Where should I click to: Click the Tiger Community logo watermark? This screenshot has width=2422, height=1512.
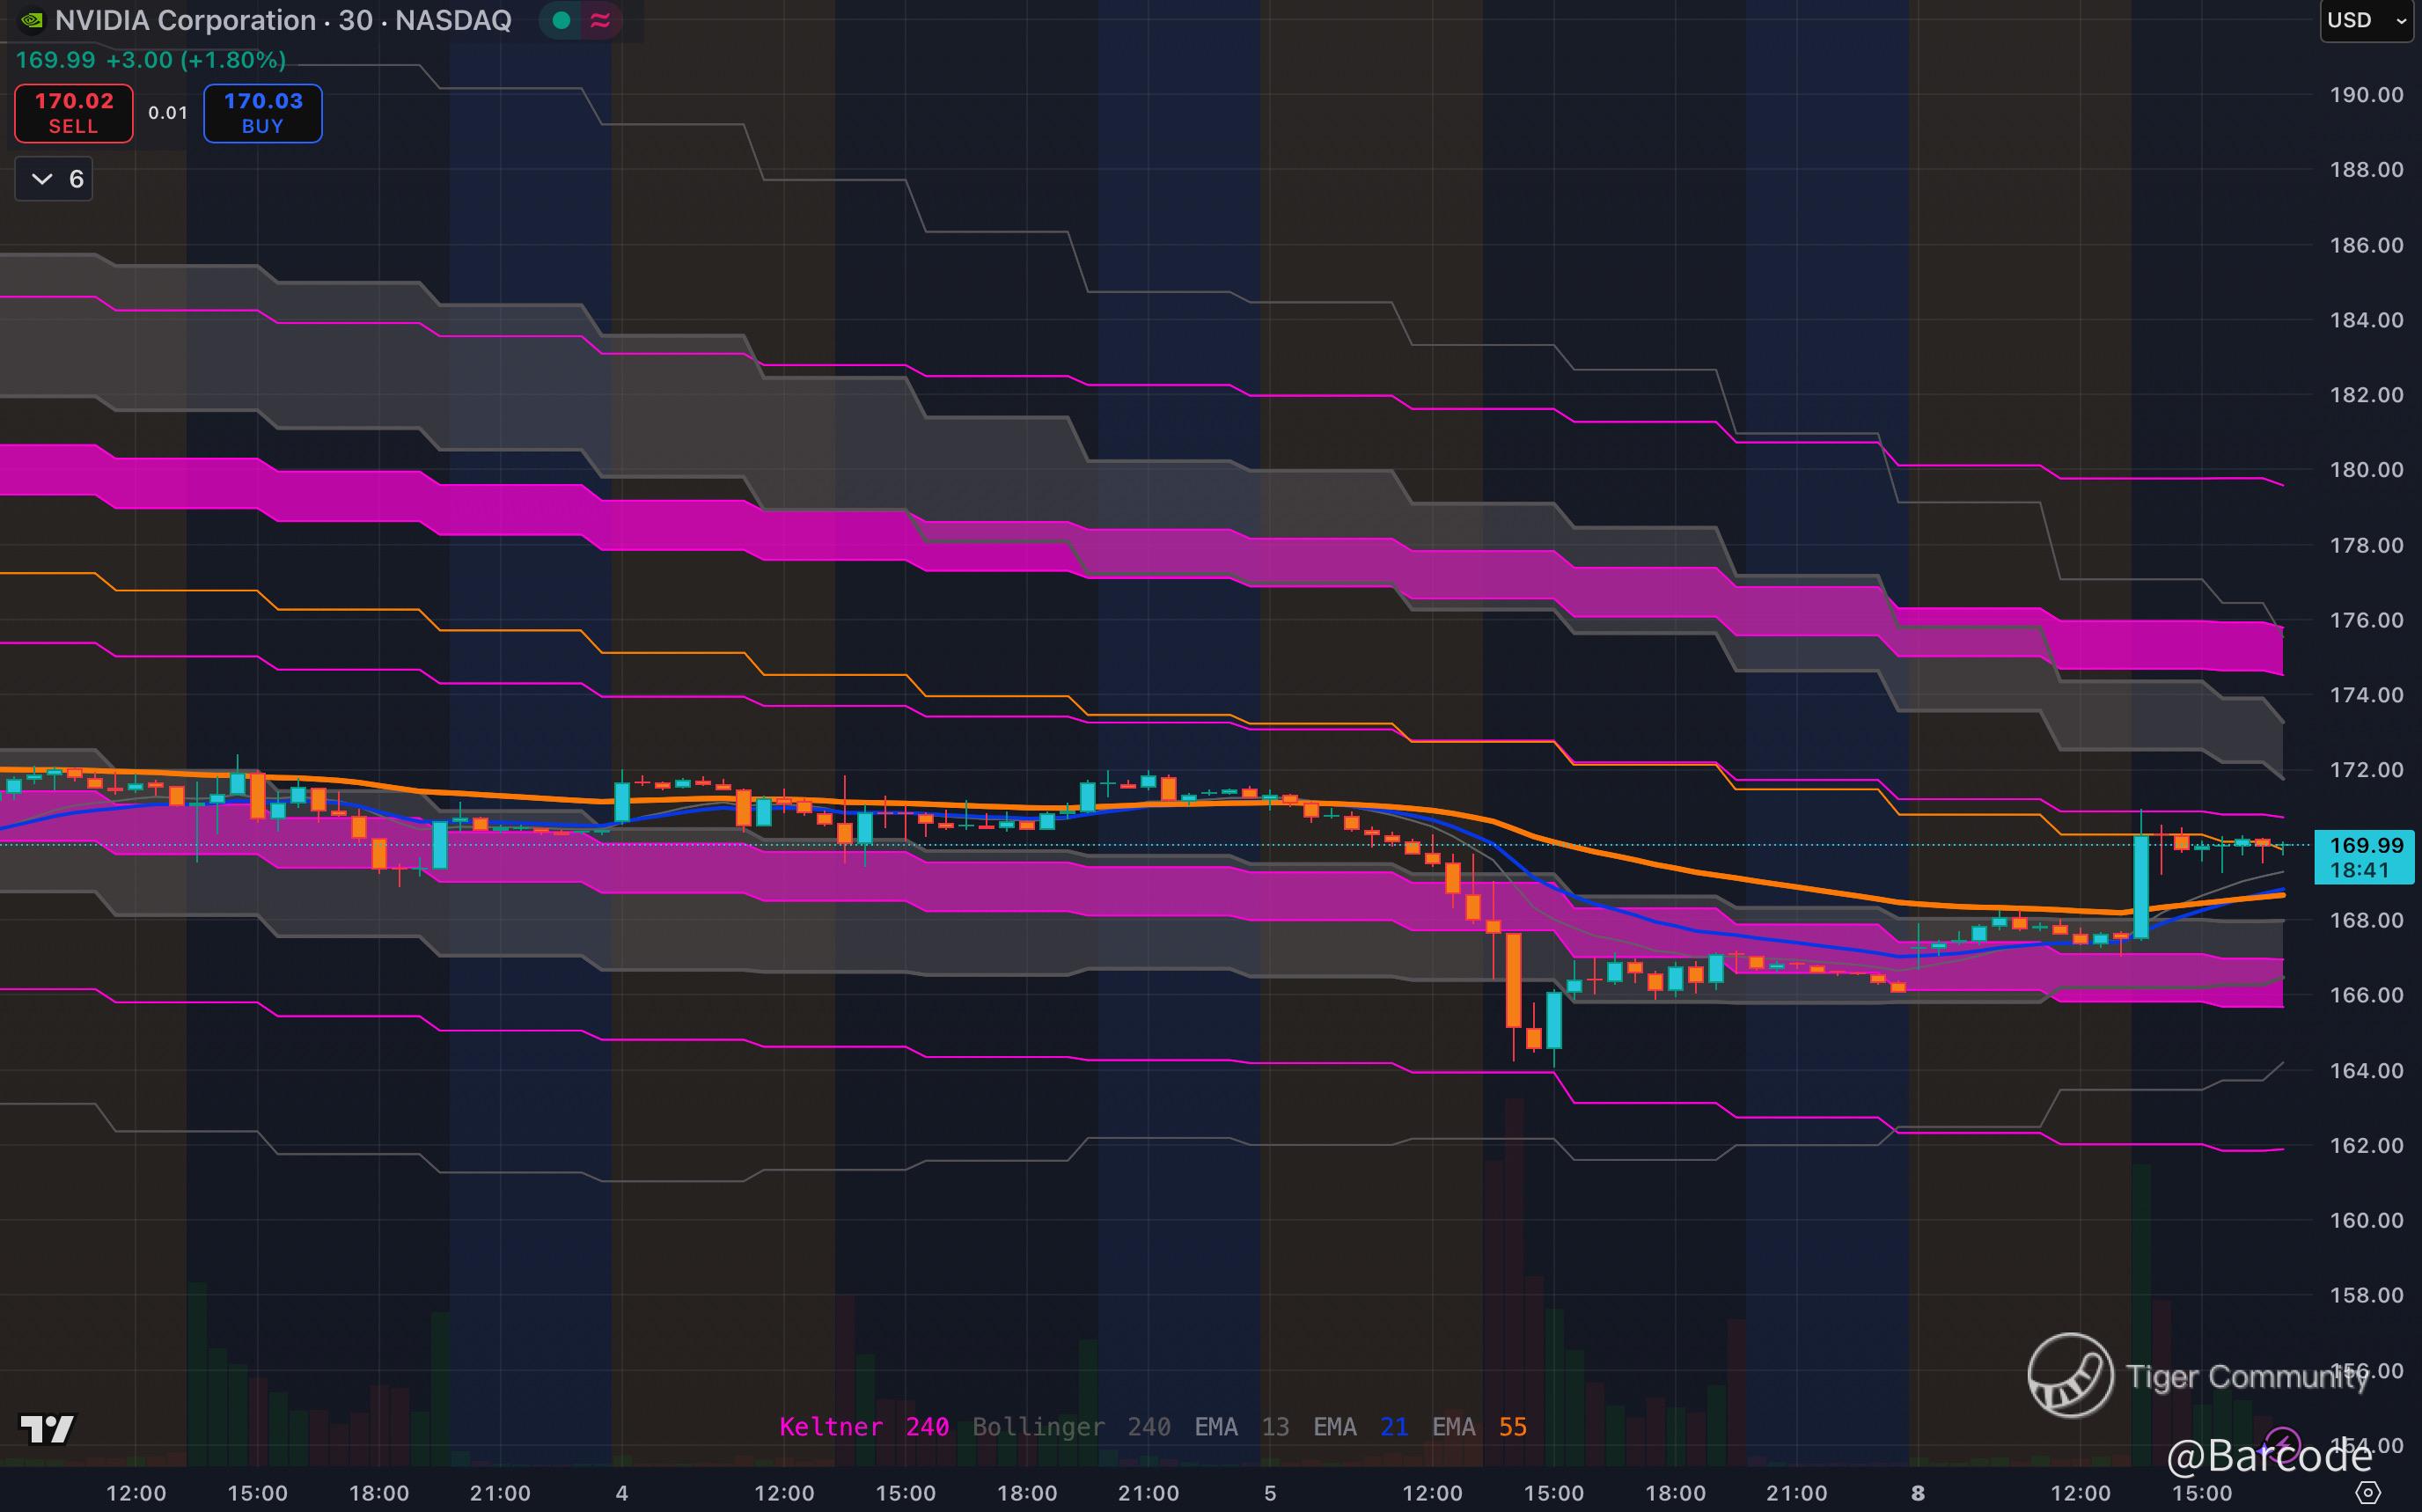point(2070,1375)
